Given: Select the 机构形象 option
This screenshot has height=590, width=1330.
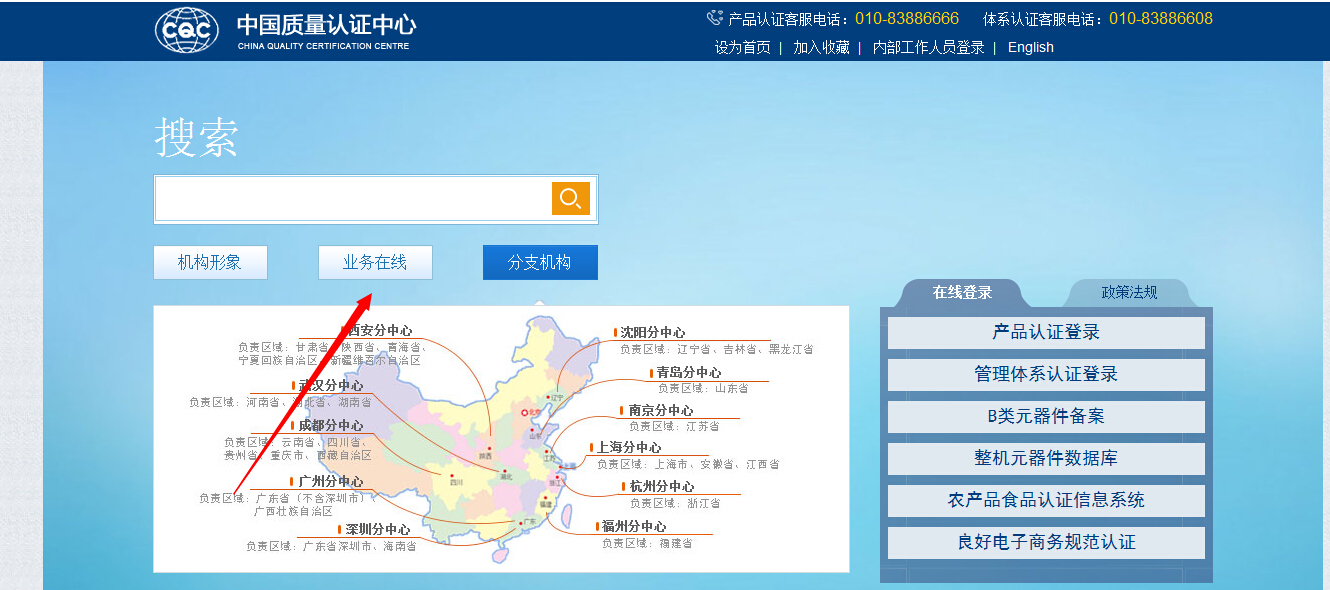Looking at the screenshot, I should click(210, 261).
